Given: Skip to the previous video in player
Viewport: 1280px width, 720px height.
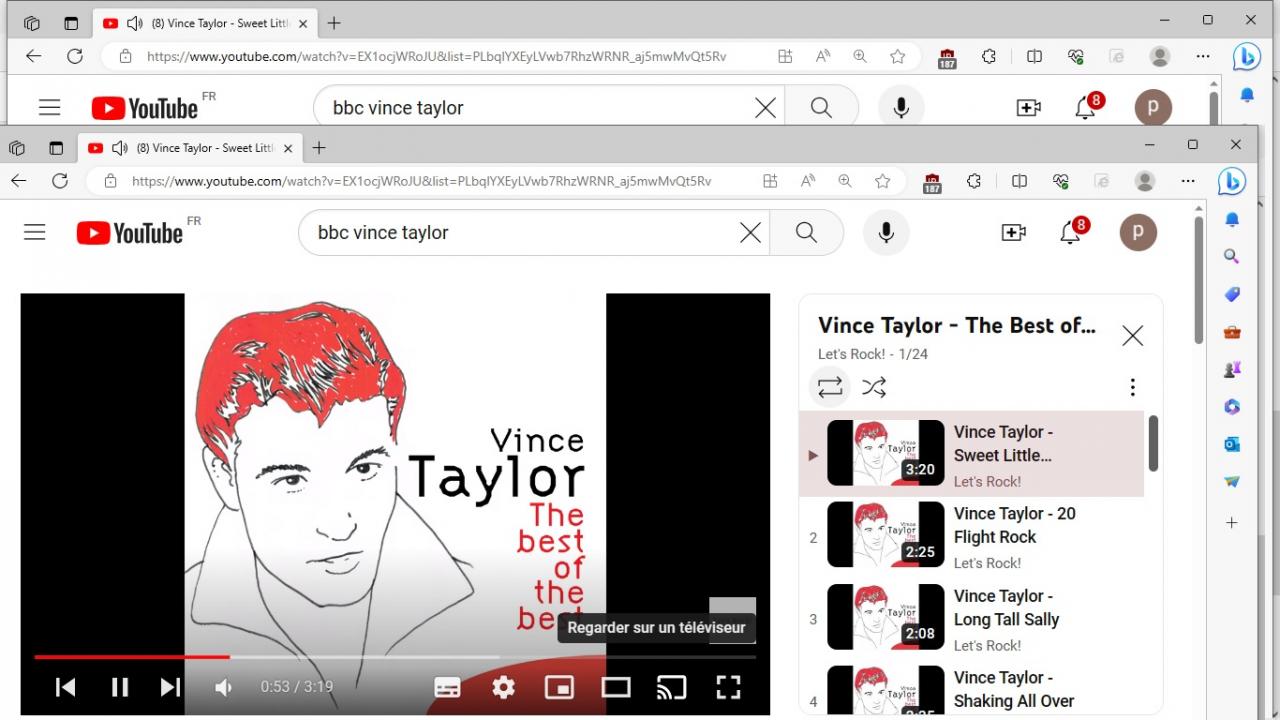Looking at the screenshot, I should pos(66,687).
